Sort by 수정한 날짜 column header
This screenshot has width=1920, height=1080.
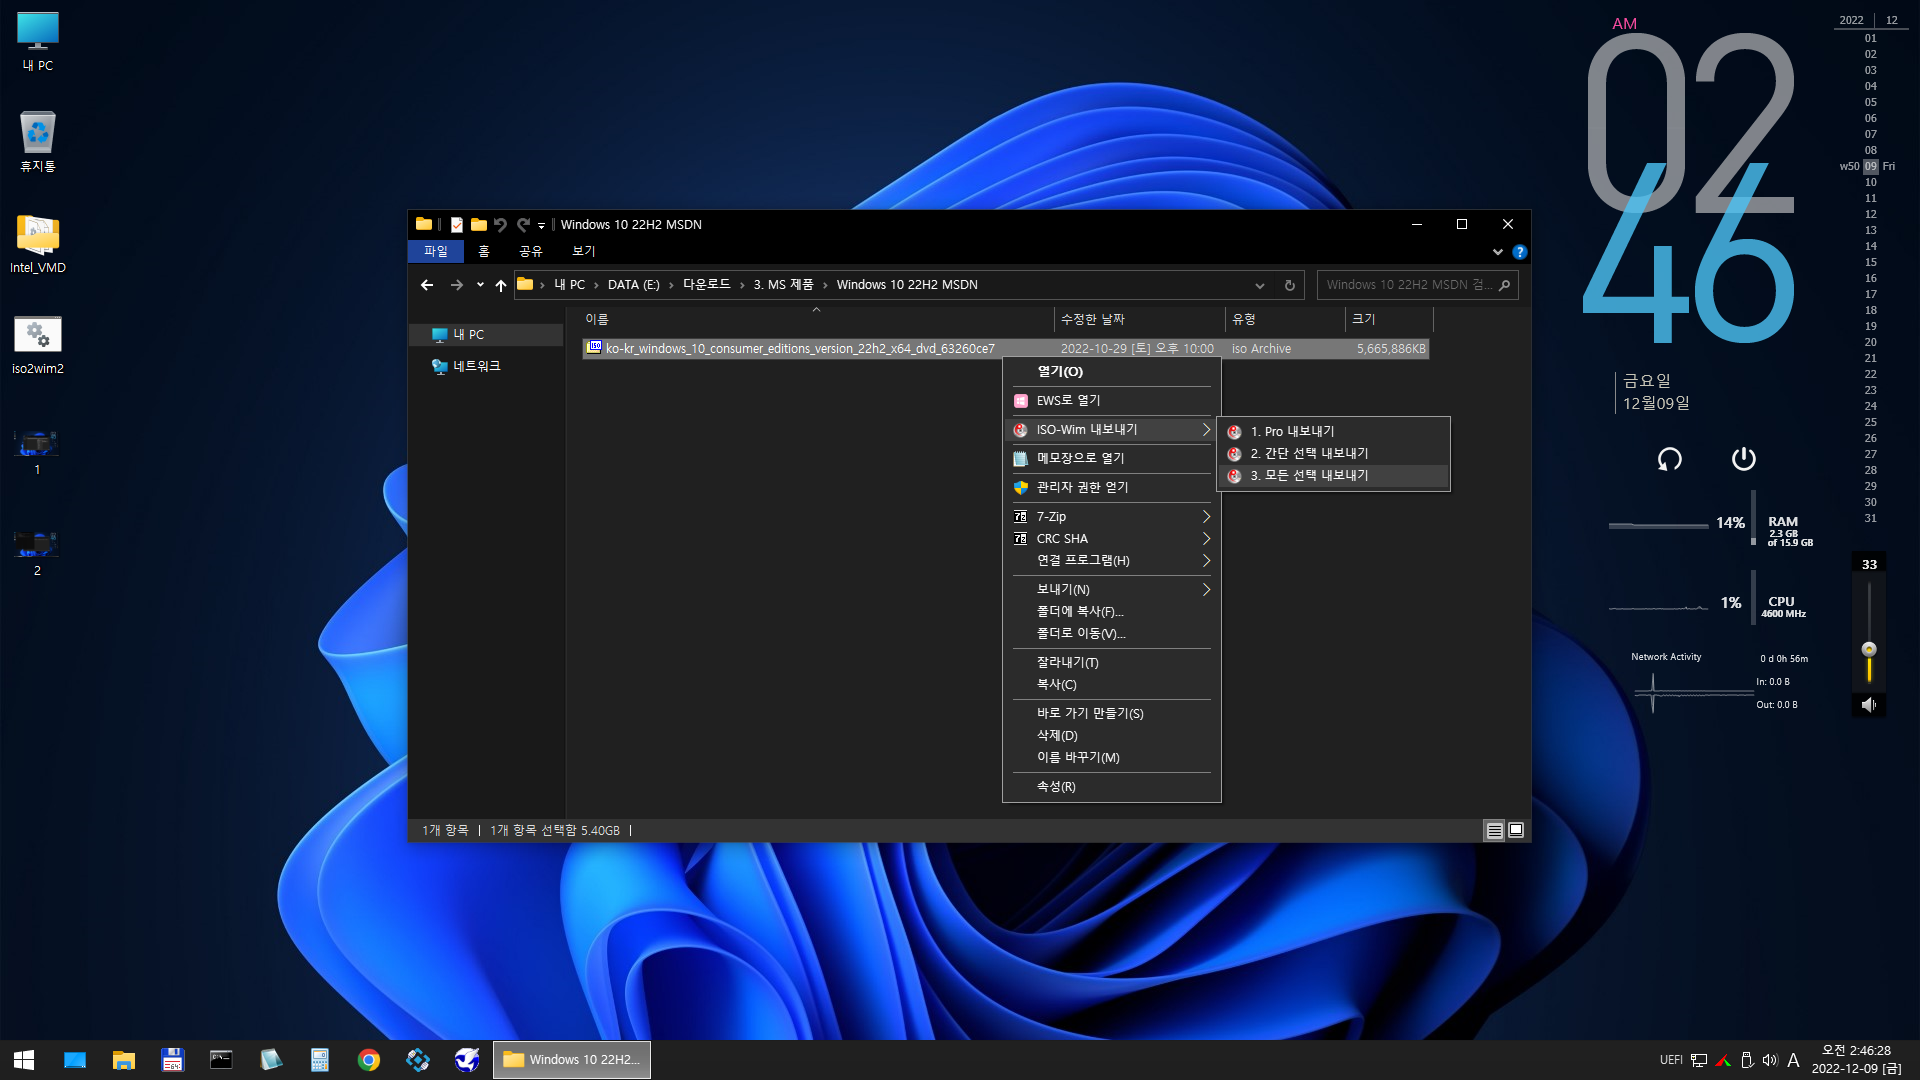point(1140,319)
